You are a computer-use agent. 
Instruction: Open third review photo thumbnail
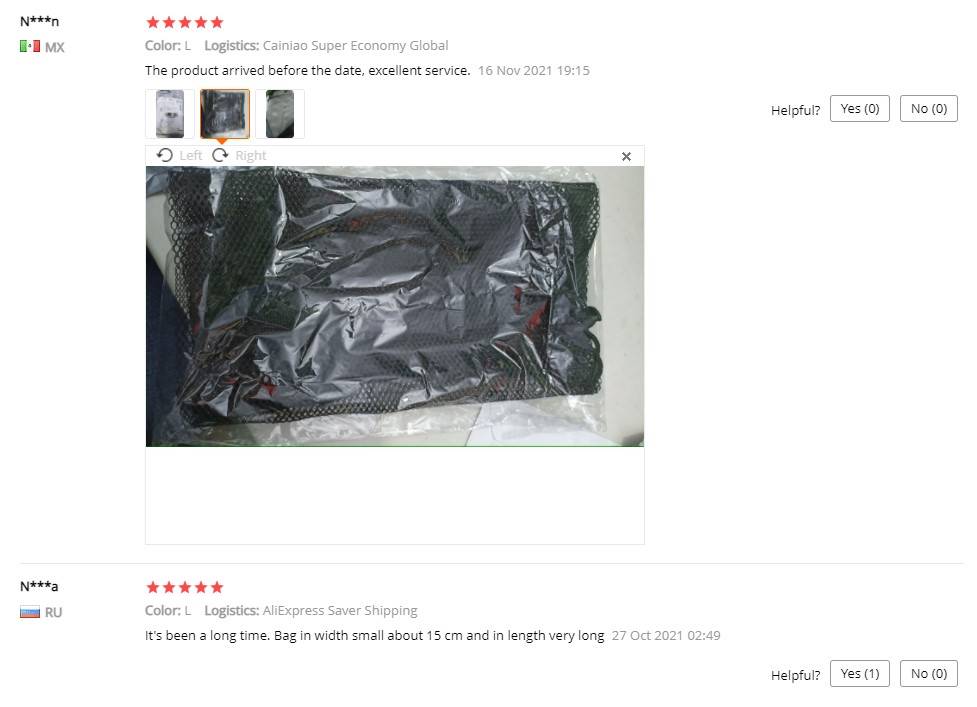(280, 114)
